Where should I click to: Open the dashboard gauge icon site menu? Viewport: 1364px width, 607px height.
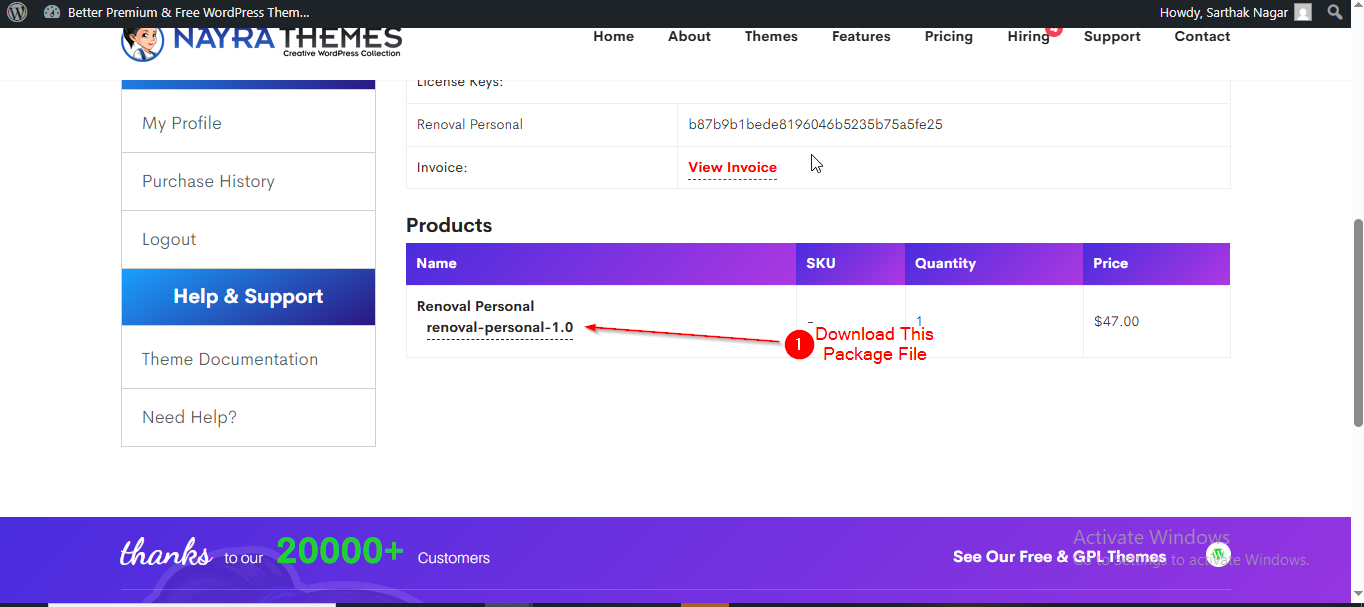pyautogui.click(x=52, y=13)
